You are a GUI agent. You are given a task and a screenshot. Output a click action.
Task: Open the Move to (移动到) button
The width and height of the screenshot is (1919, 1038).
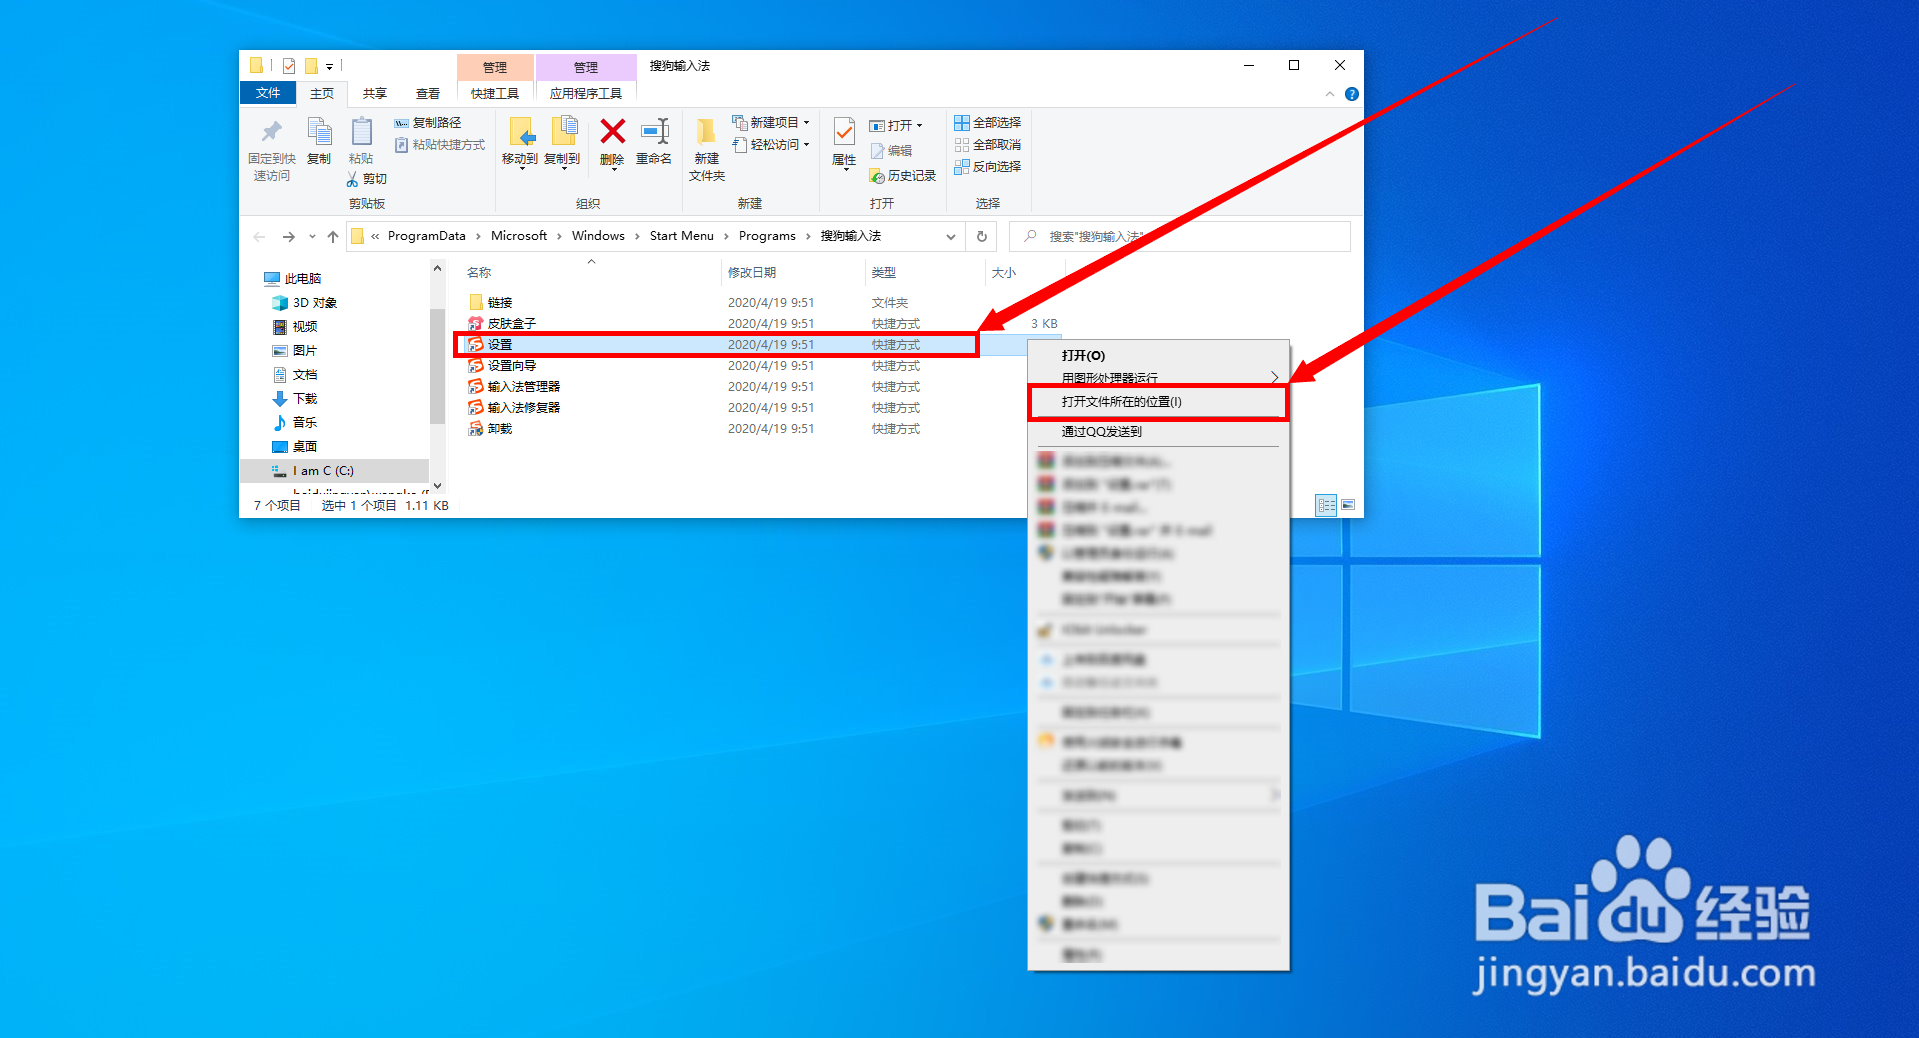tap(520, 142)
